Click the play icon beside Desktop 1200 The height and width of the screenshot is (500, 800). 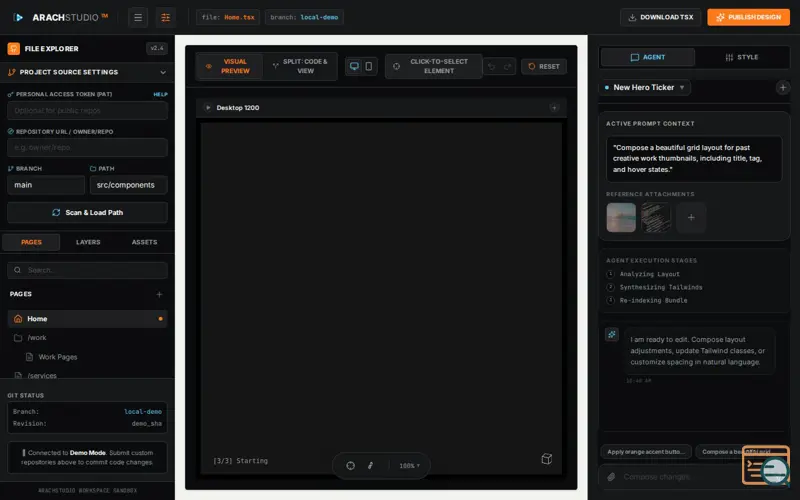(x=208, y=108)
